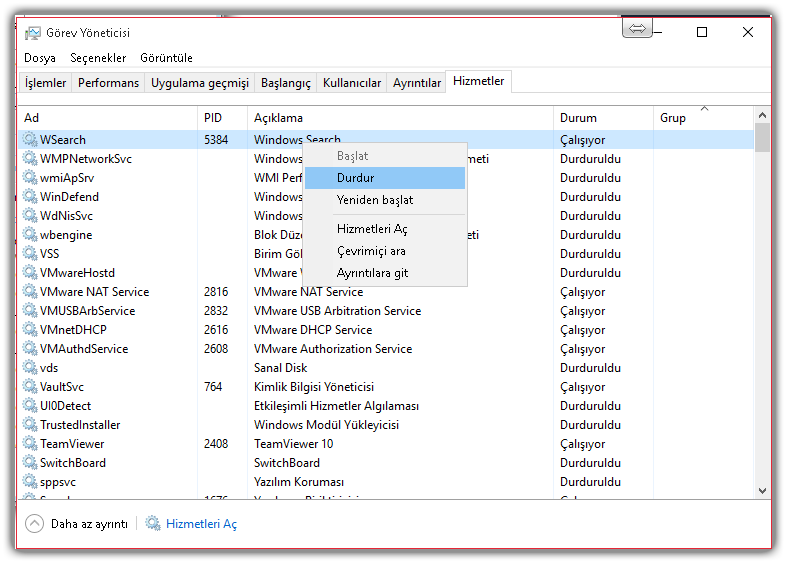Click the gear icon beside WSearch
787x564 pixels.
(x=30, y=139)
